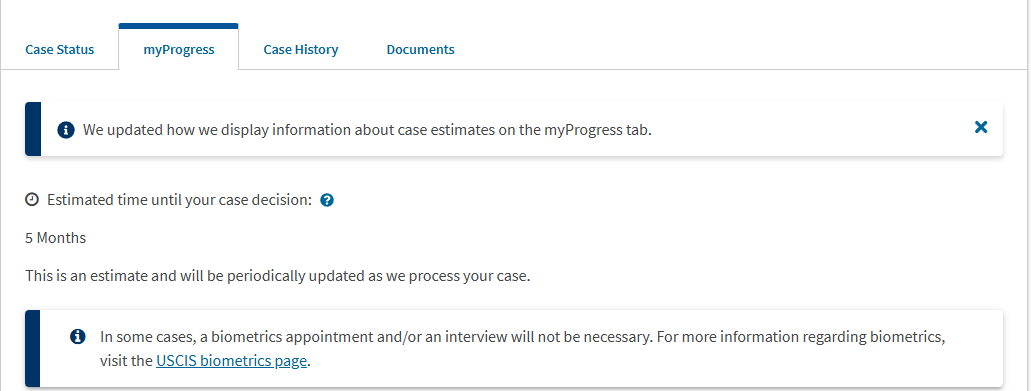Open the estimated time help question mark
Screen dimensions: 1031x391
click(x=327, y=200)
